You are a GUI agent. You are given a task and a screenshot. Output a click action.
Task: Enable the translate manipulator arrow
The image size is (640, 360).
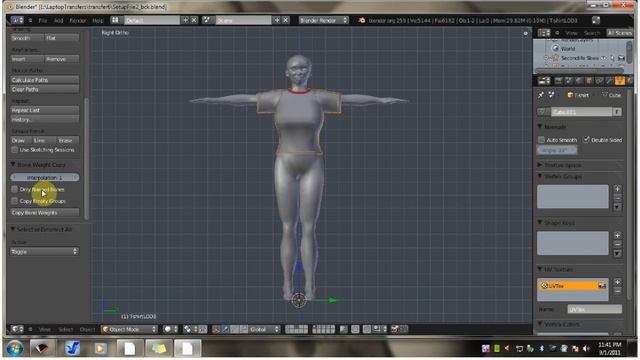225,329
